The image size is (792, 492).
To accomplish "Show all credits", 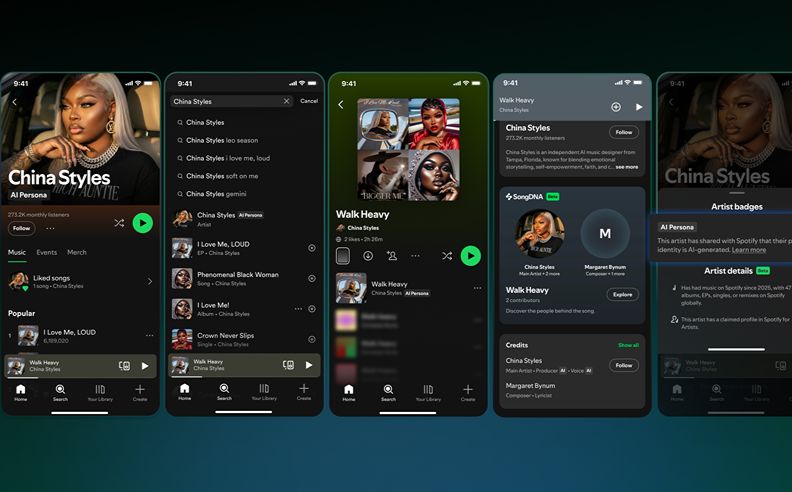I will point(628,345).
